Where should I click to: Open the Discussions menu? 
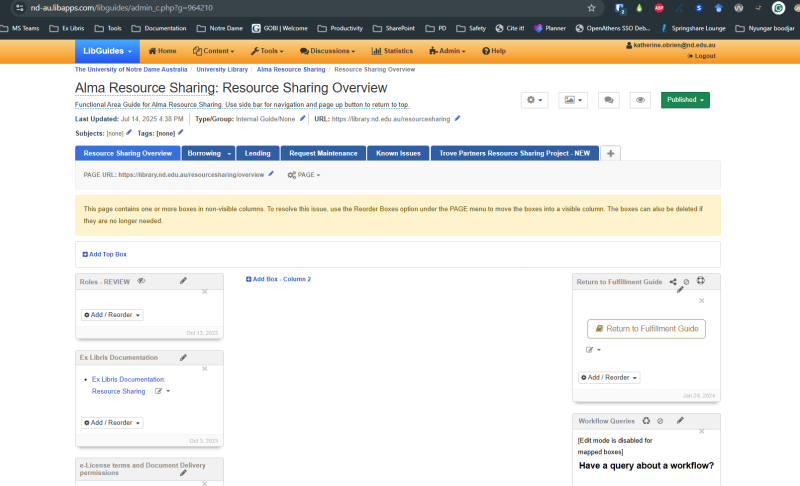point(327,51)
